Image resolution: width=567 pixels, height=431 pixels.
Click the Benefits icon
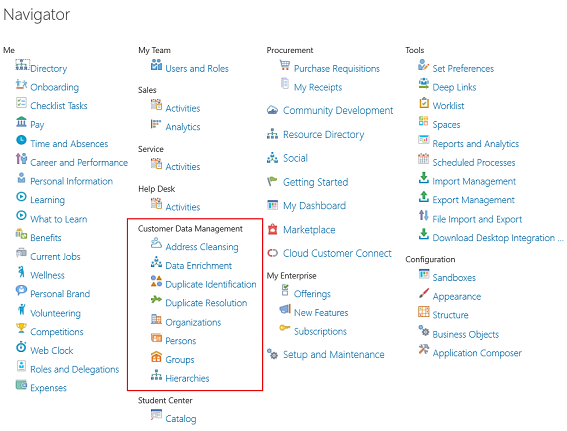tap(21, 234)
